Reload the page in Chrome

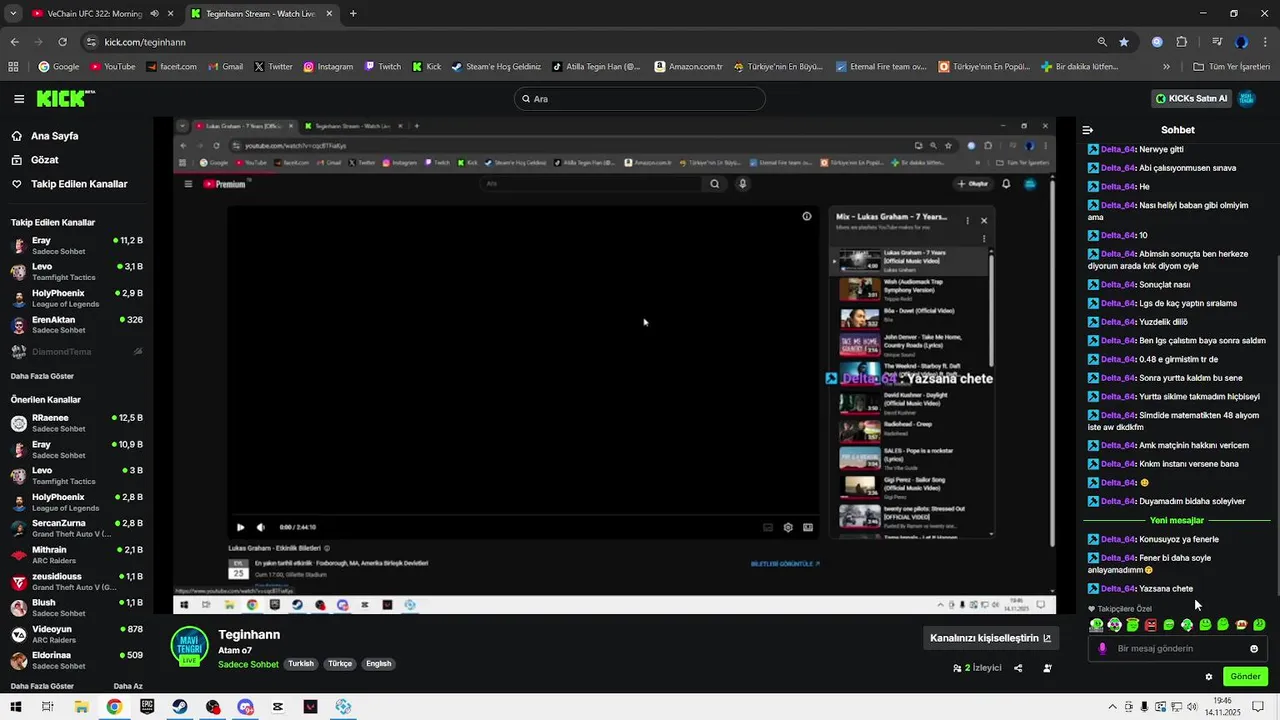click(62, 42)
